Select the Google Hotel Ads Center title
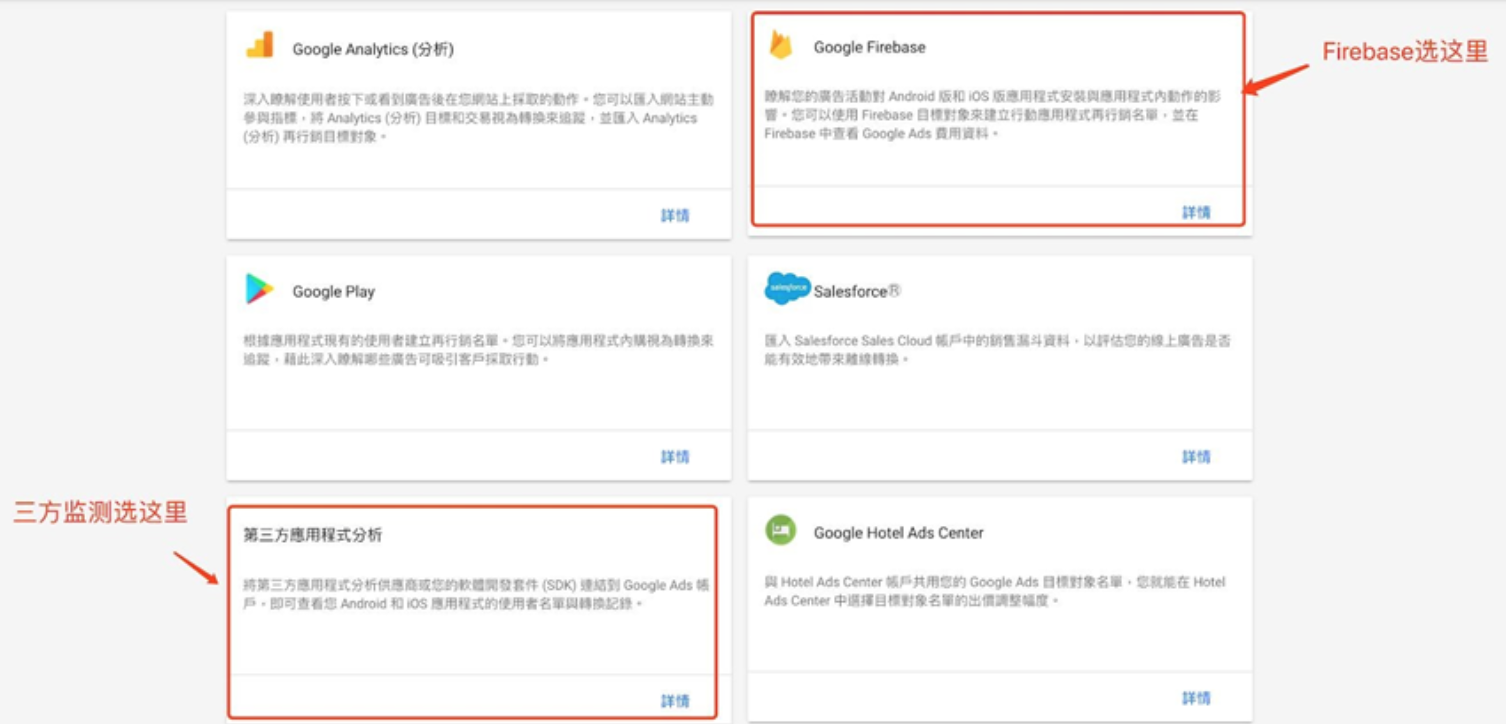 [x=898, y=533]
